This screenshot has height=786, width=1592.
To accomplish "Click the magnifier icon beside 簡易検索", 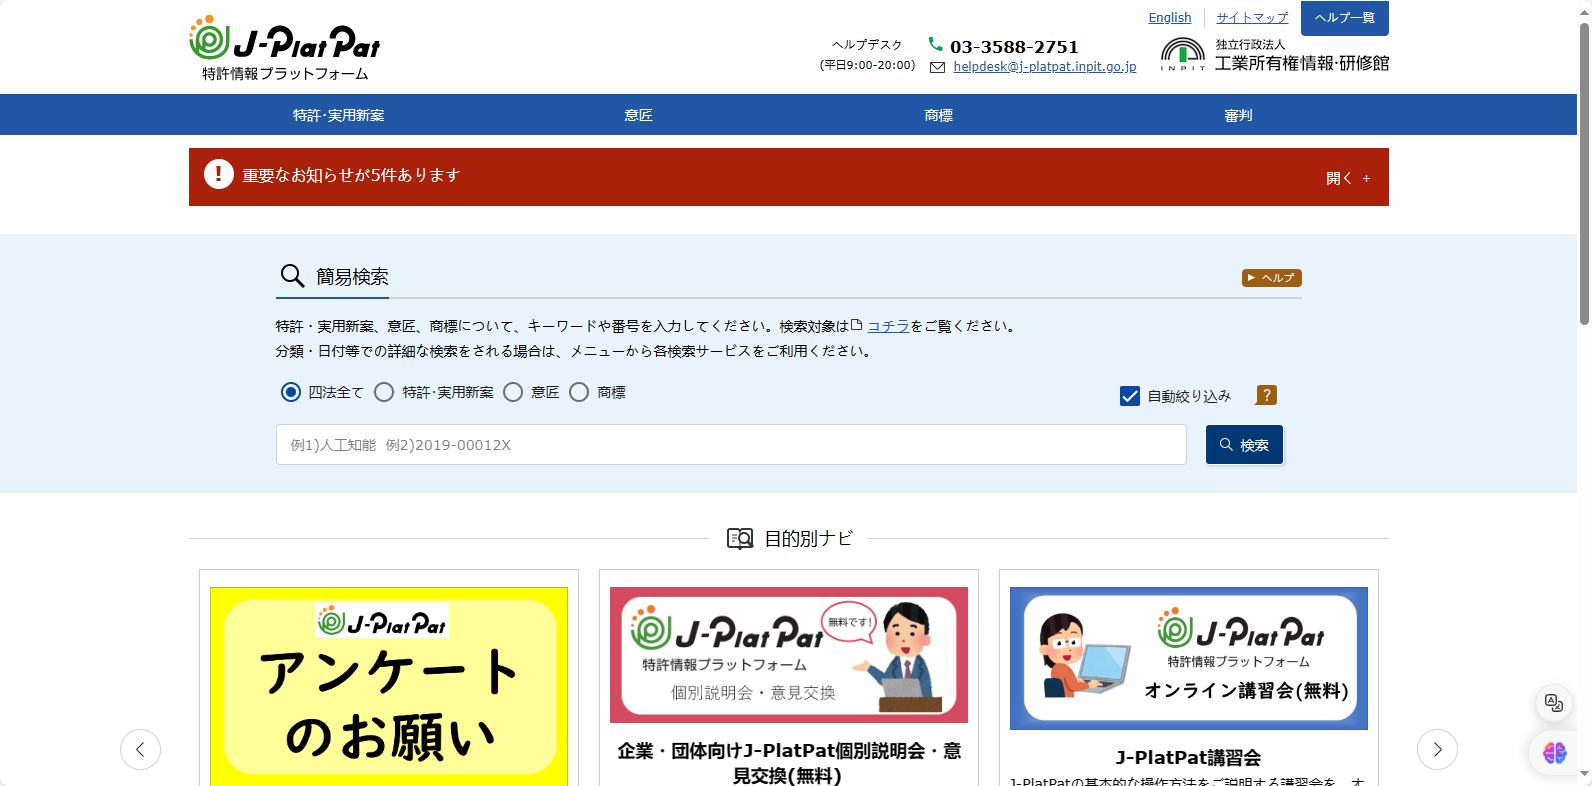I will (292, 276).
